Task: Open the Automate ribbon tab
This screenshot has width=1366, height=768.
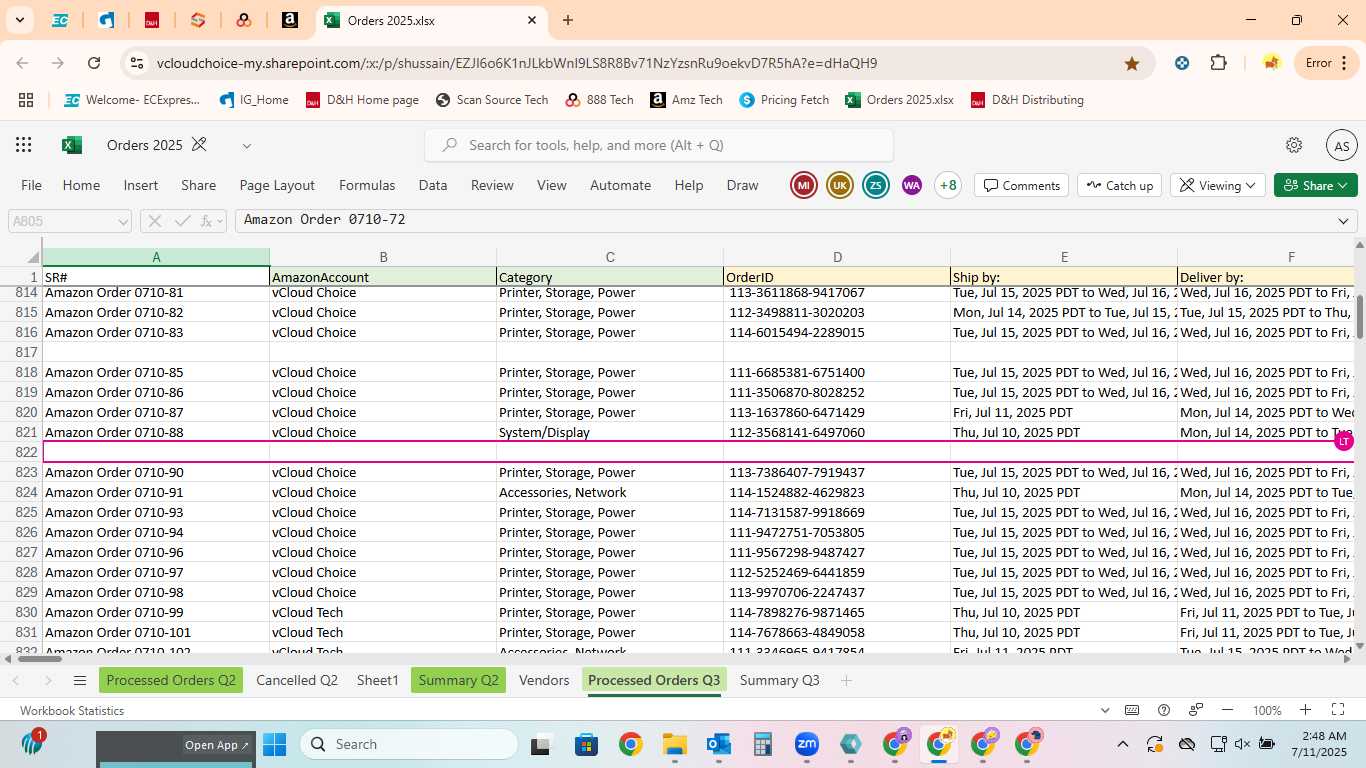Action: point(620,185)
